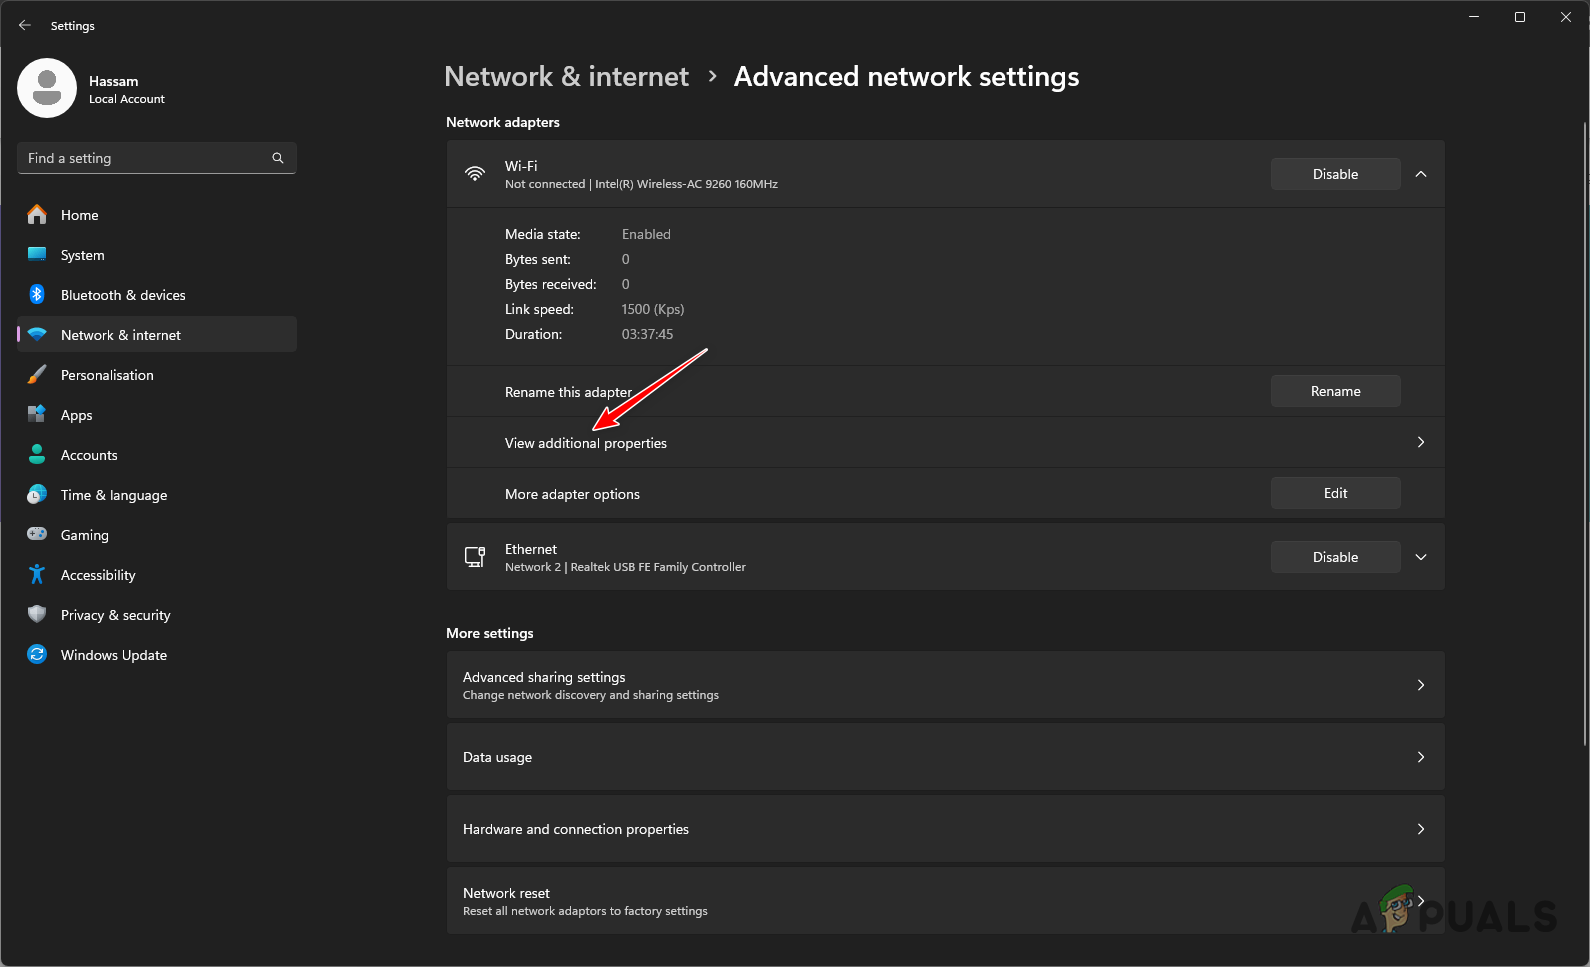Click the Hassam user avatar picture
This screenshot has height=967, width=1590.
tap(47, 88)
